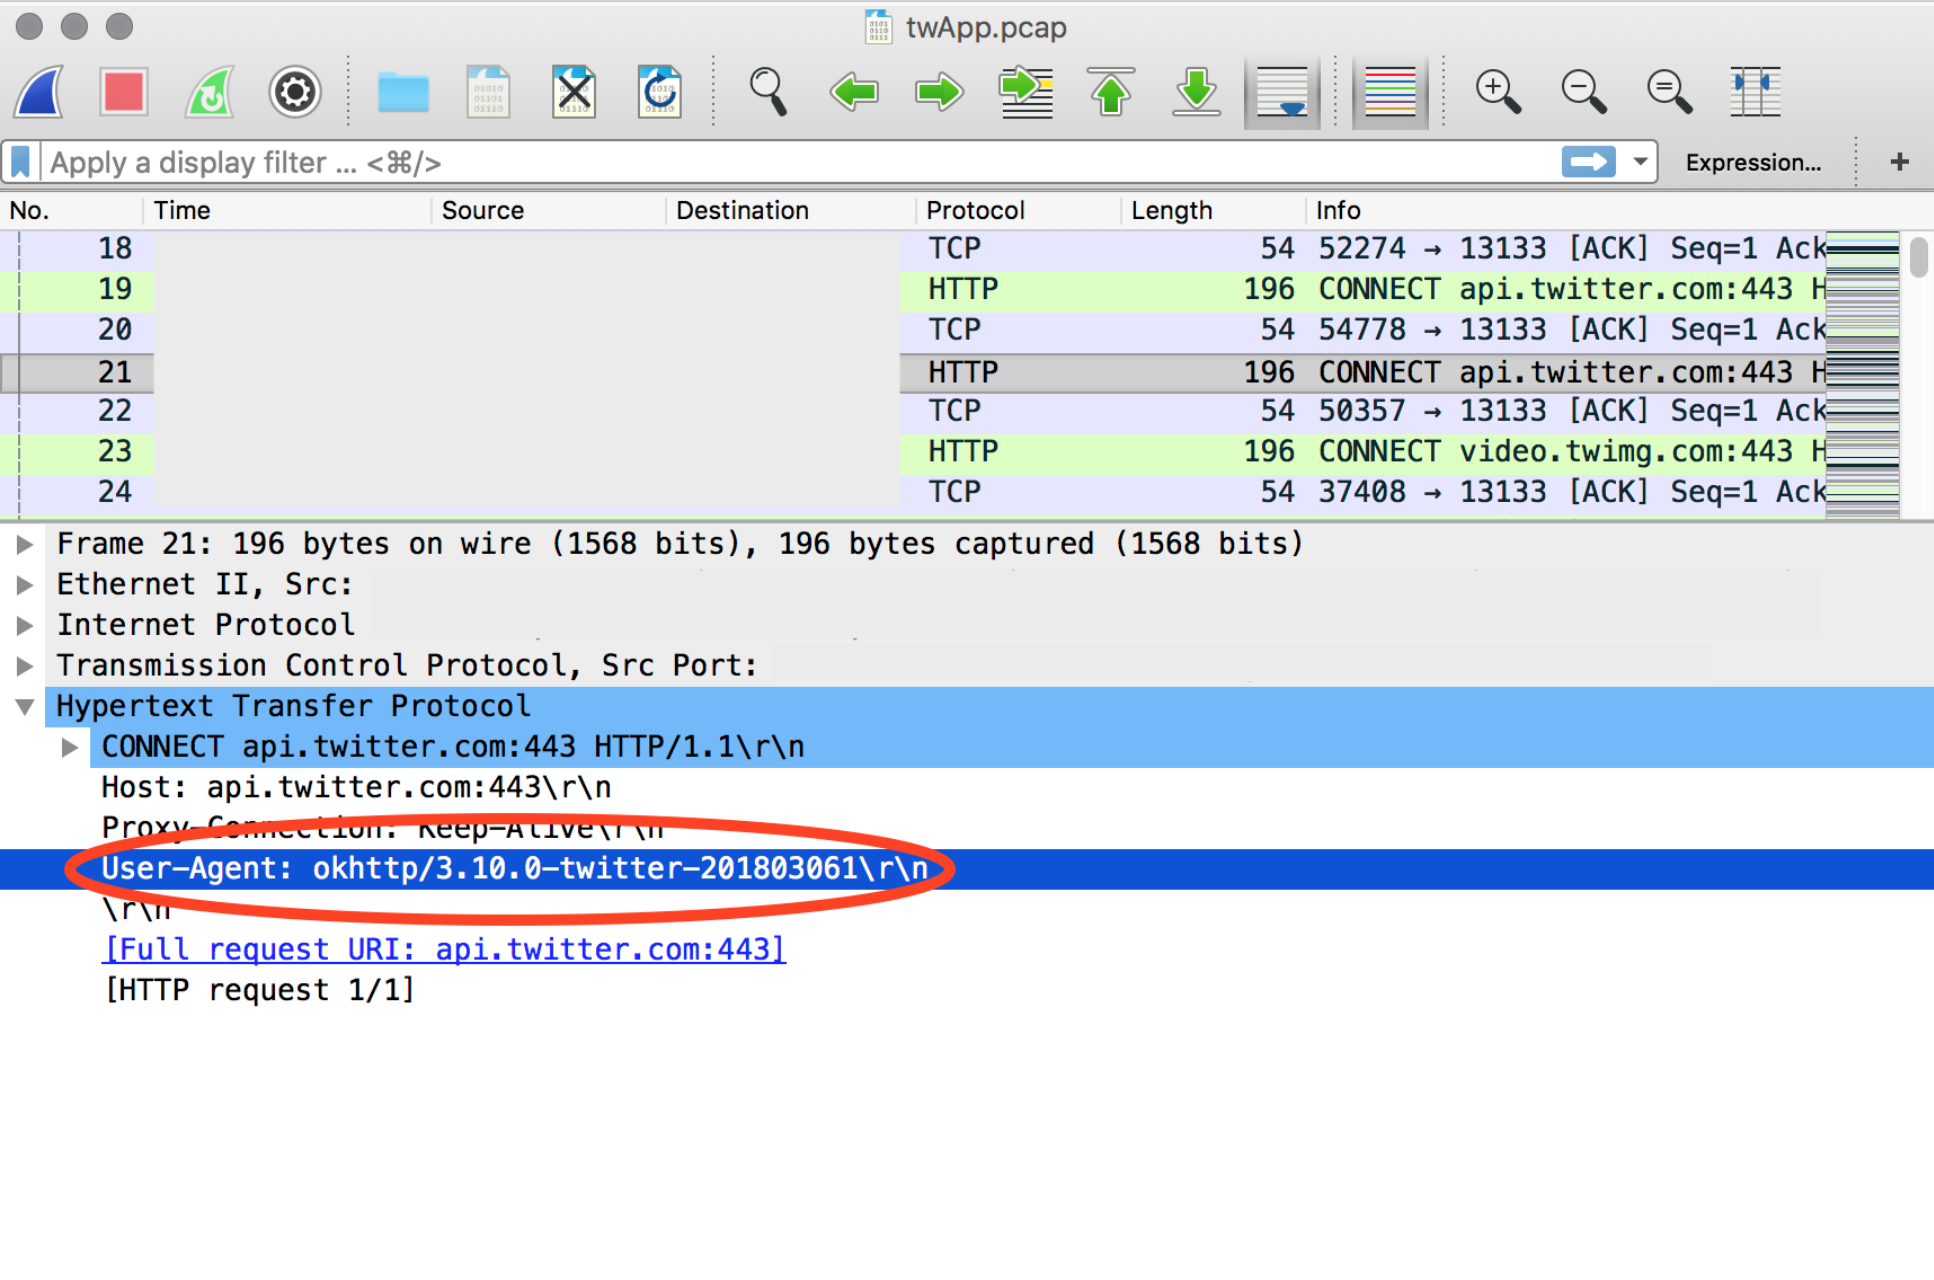Find a packet with the magnifier icon
Screen dimensions: 1934x1280
(x=768, y=92)
